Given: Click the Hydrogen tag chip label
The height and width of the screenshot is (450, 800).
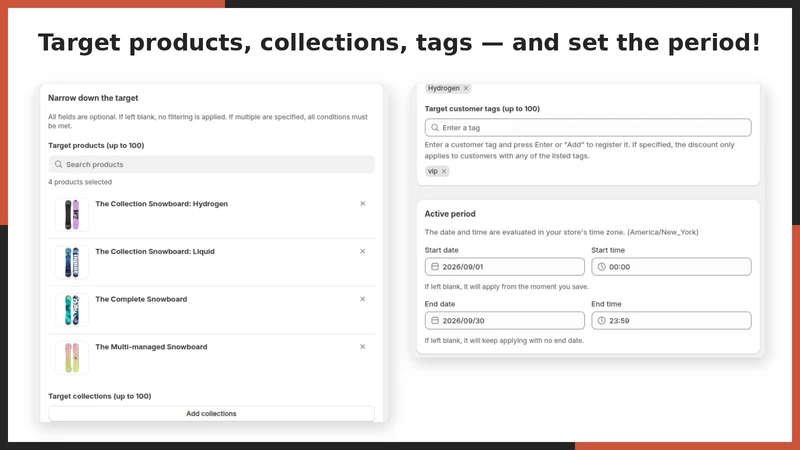Looking at the screenshot, I should (x=443, y=88).
